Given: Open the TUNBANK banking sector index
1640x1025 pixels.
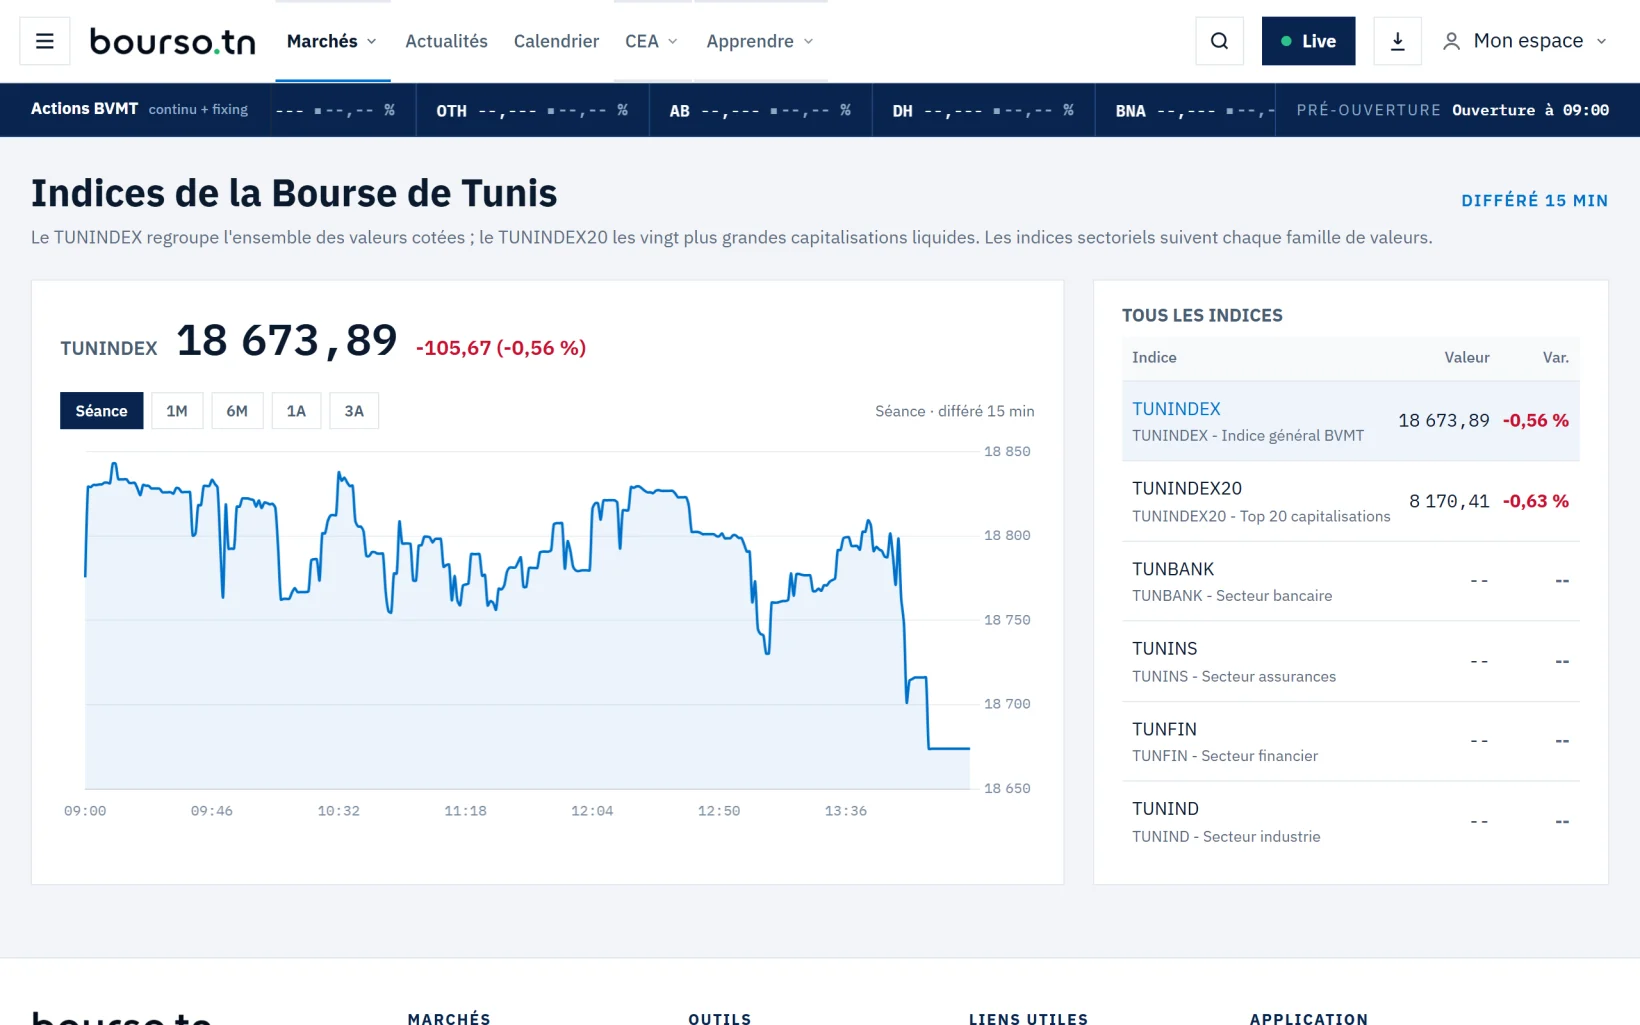Looking at the screenshot, I should (x=1350, y=581).
